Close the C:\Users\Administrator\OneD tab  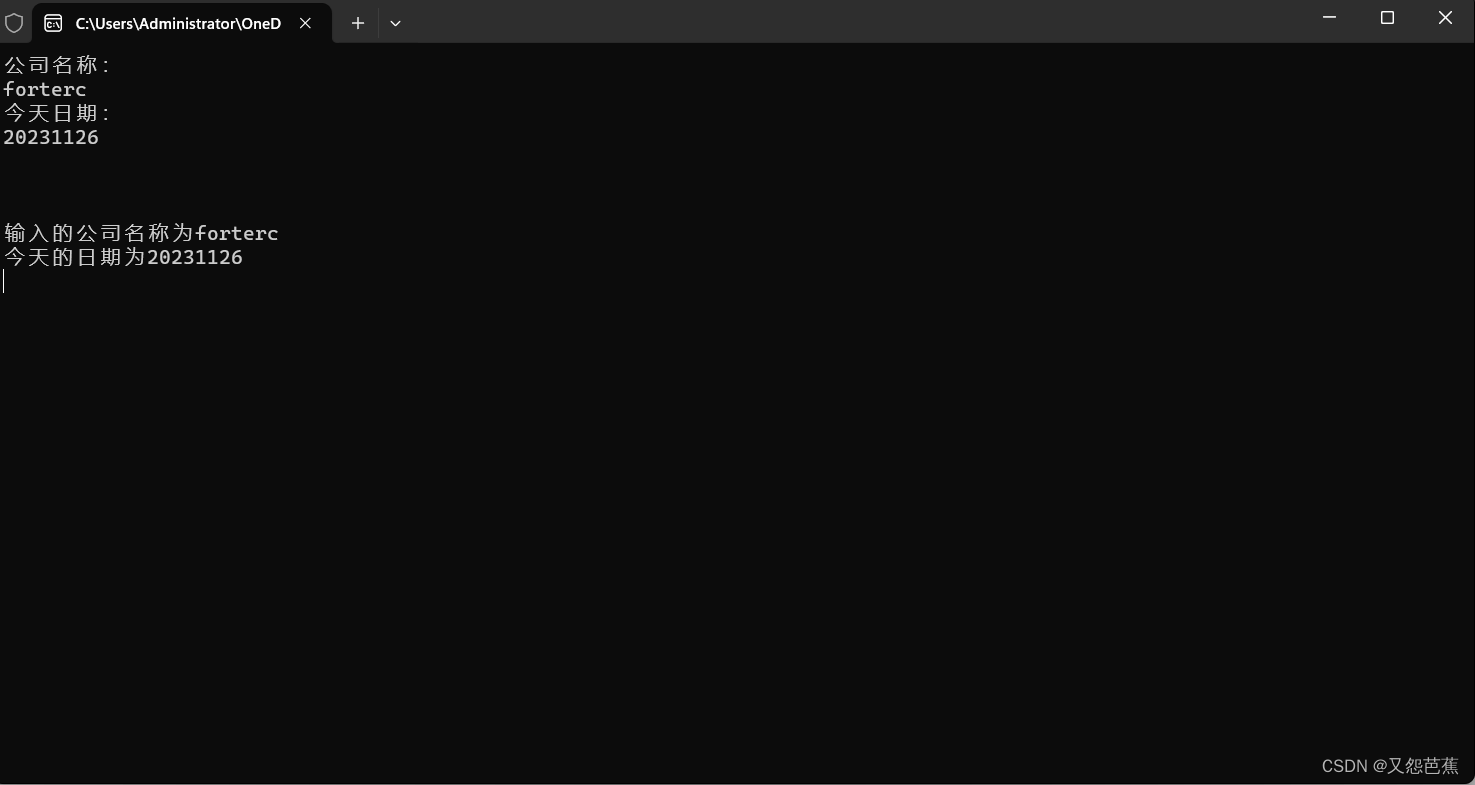[306, 23]
